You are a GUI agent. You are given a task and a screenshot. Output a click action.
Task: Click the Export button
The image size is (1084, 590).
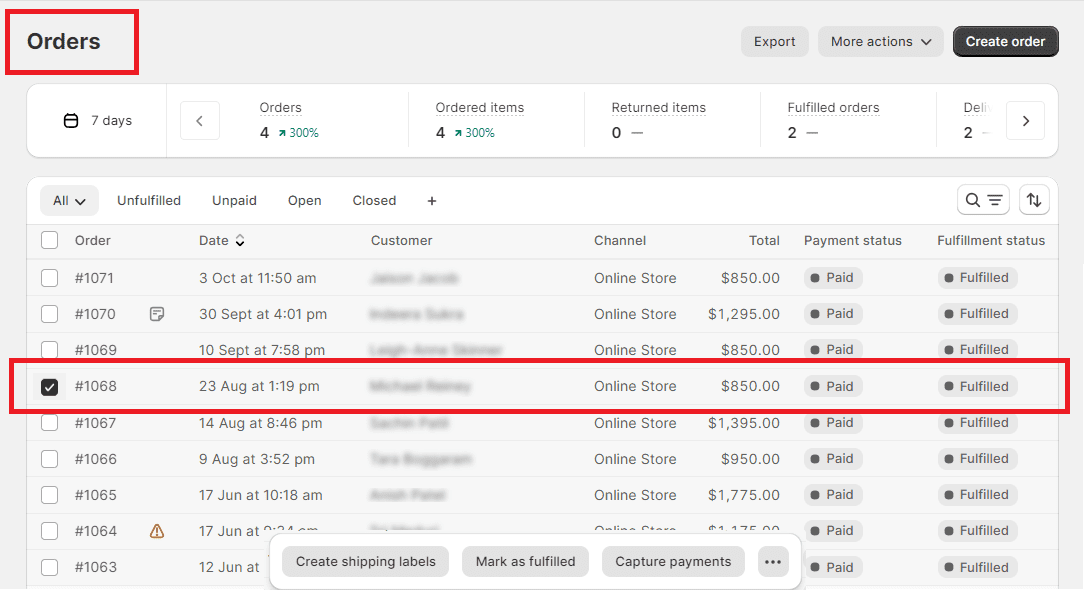(x=774, y=42)
